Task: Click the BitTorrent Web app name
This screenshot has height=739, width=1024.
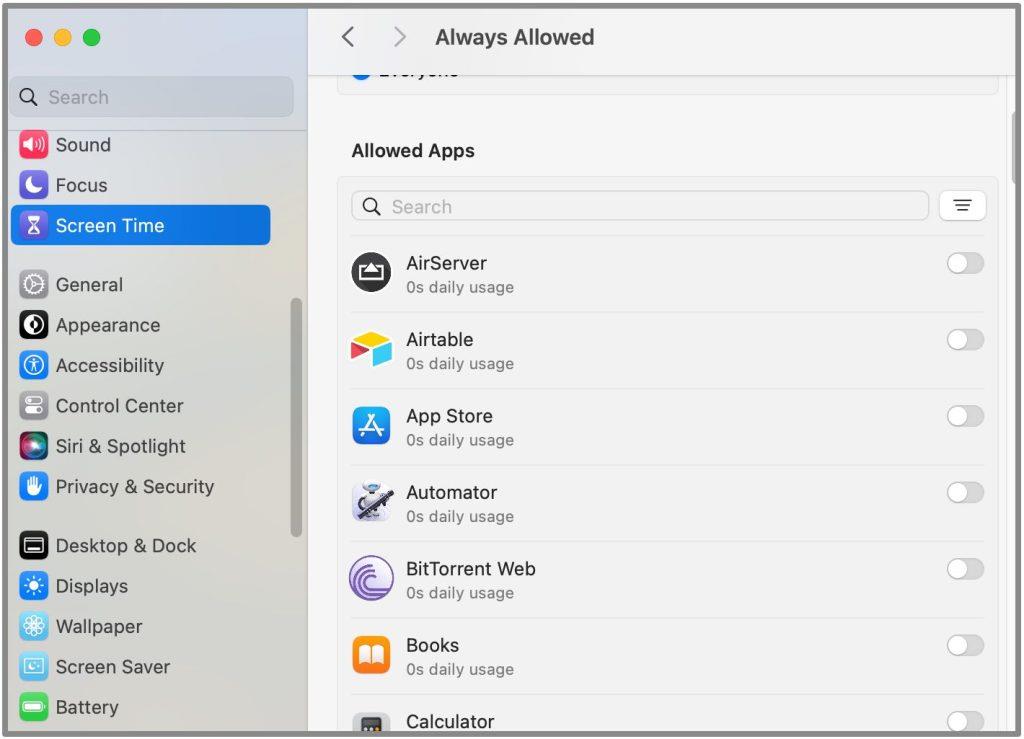Action: (x=470, y=569)
